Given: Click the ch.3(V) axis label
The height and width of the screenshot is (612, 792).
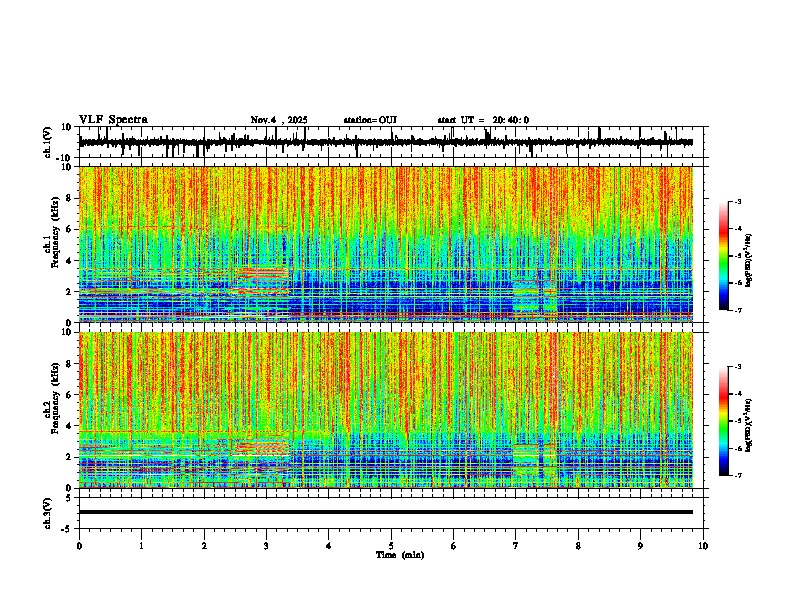Looking at the screenshot, I should tap(48, 514).
